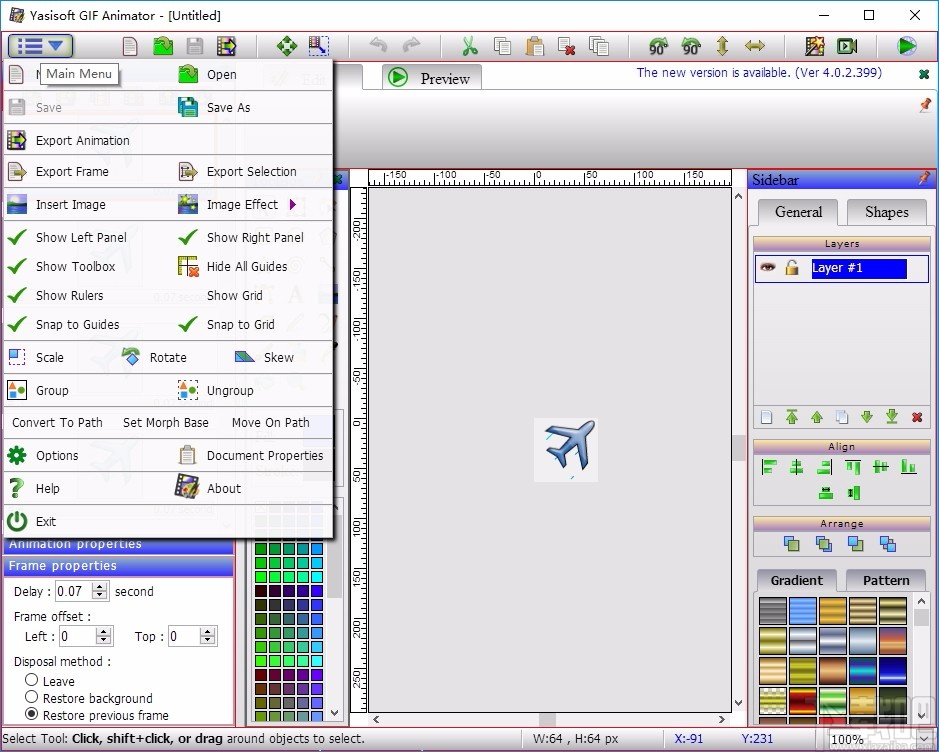Screen dimensions: 939x752
Task: Select the Leave disposal method option
Action: coord(29,681)
